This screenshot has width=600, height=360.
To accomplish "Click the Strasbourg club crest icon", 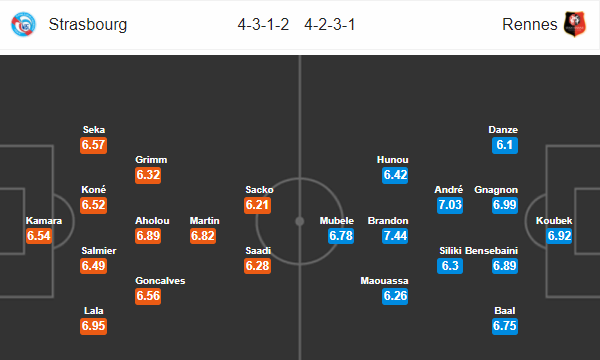I will pyautogui.click(x=23, y=24).
